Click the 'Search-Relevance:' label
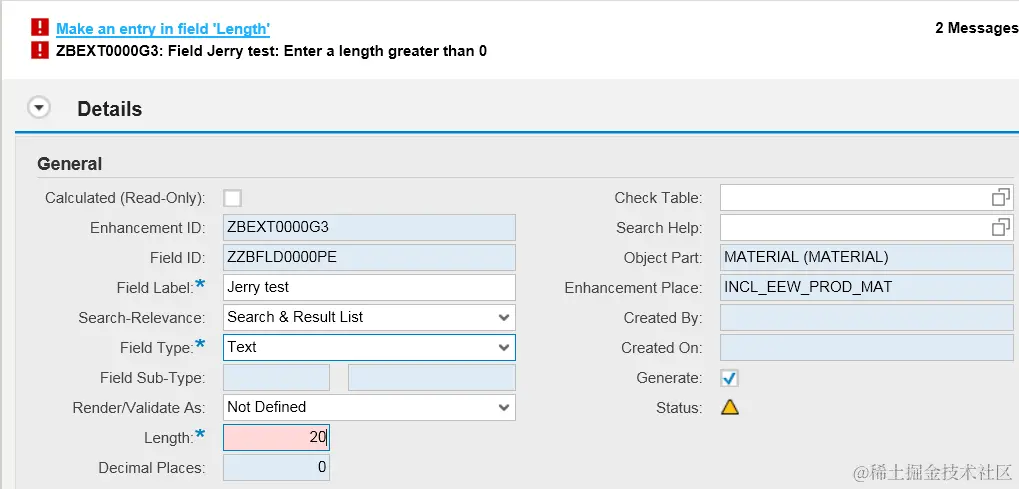1019x489 pixels. (142, 318)
